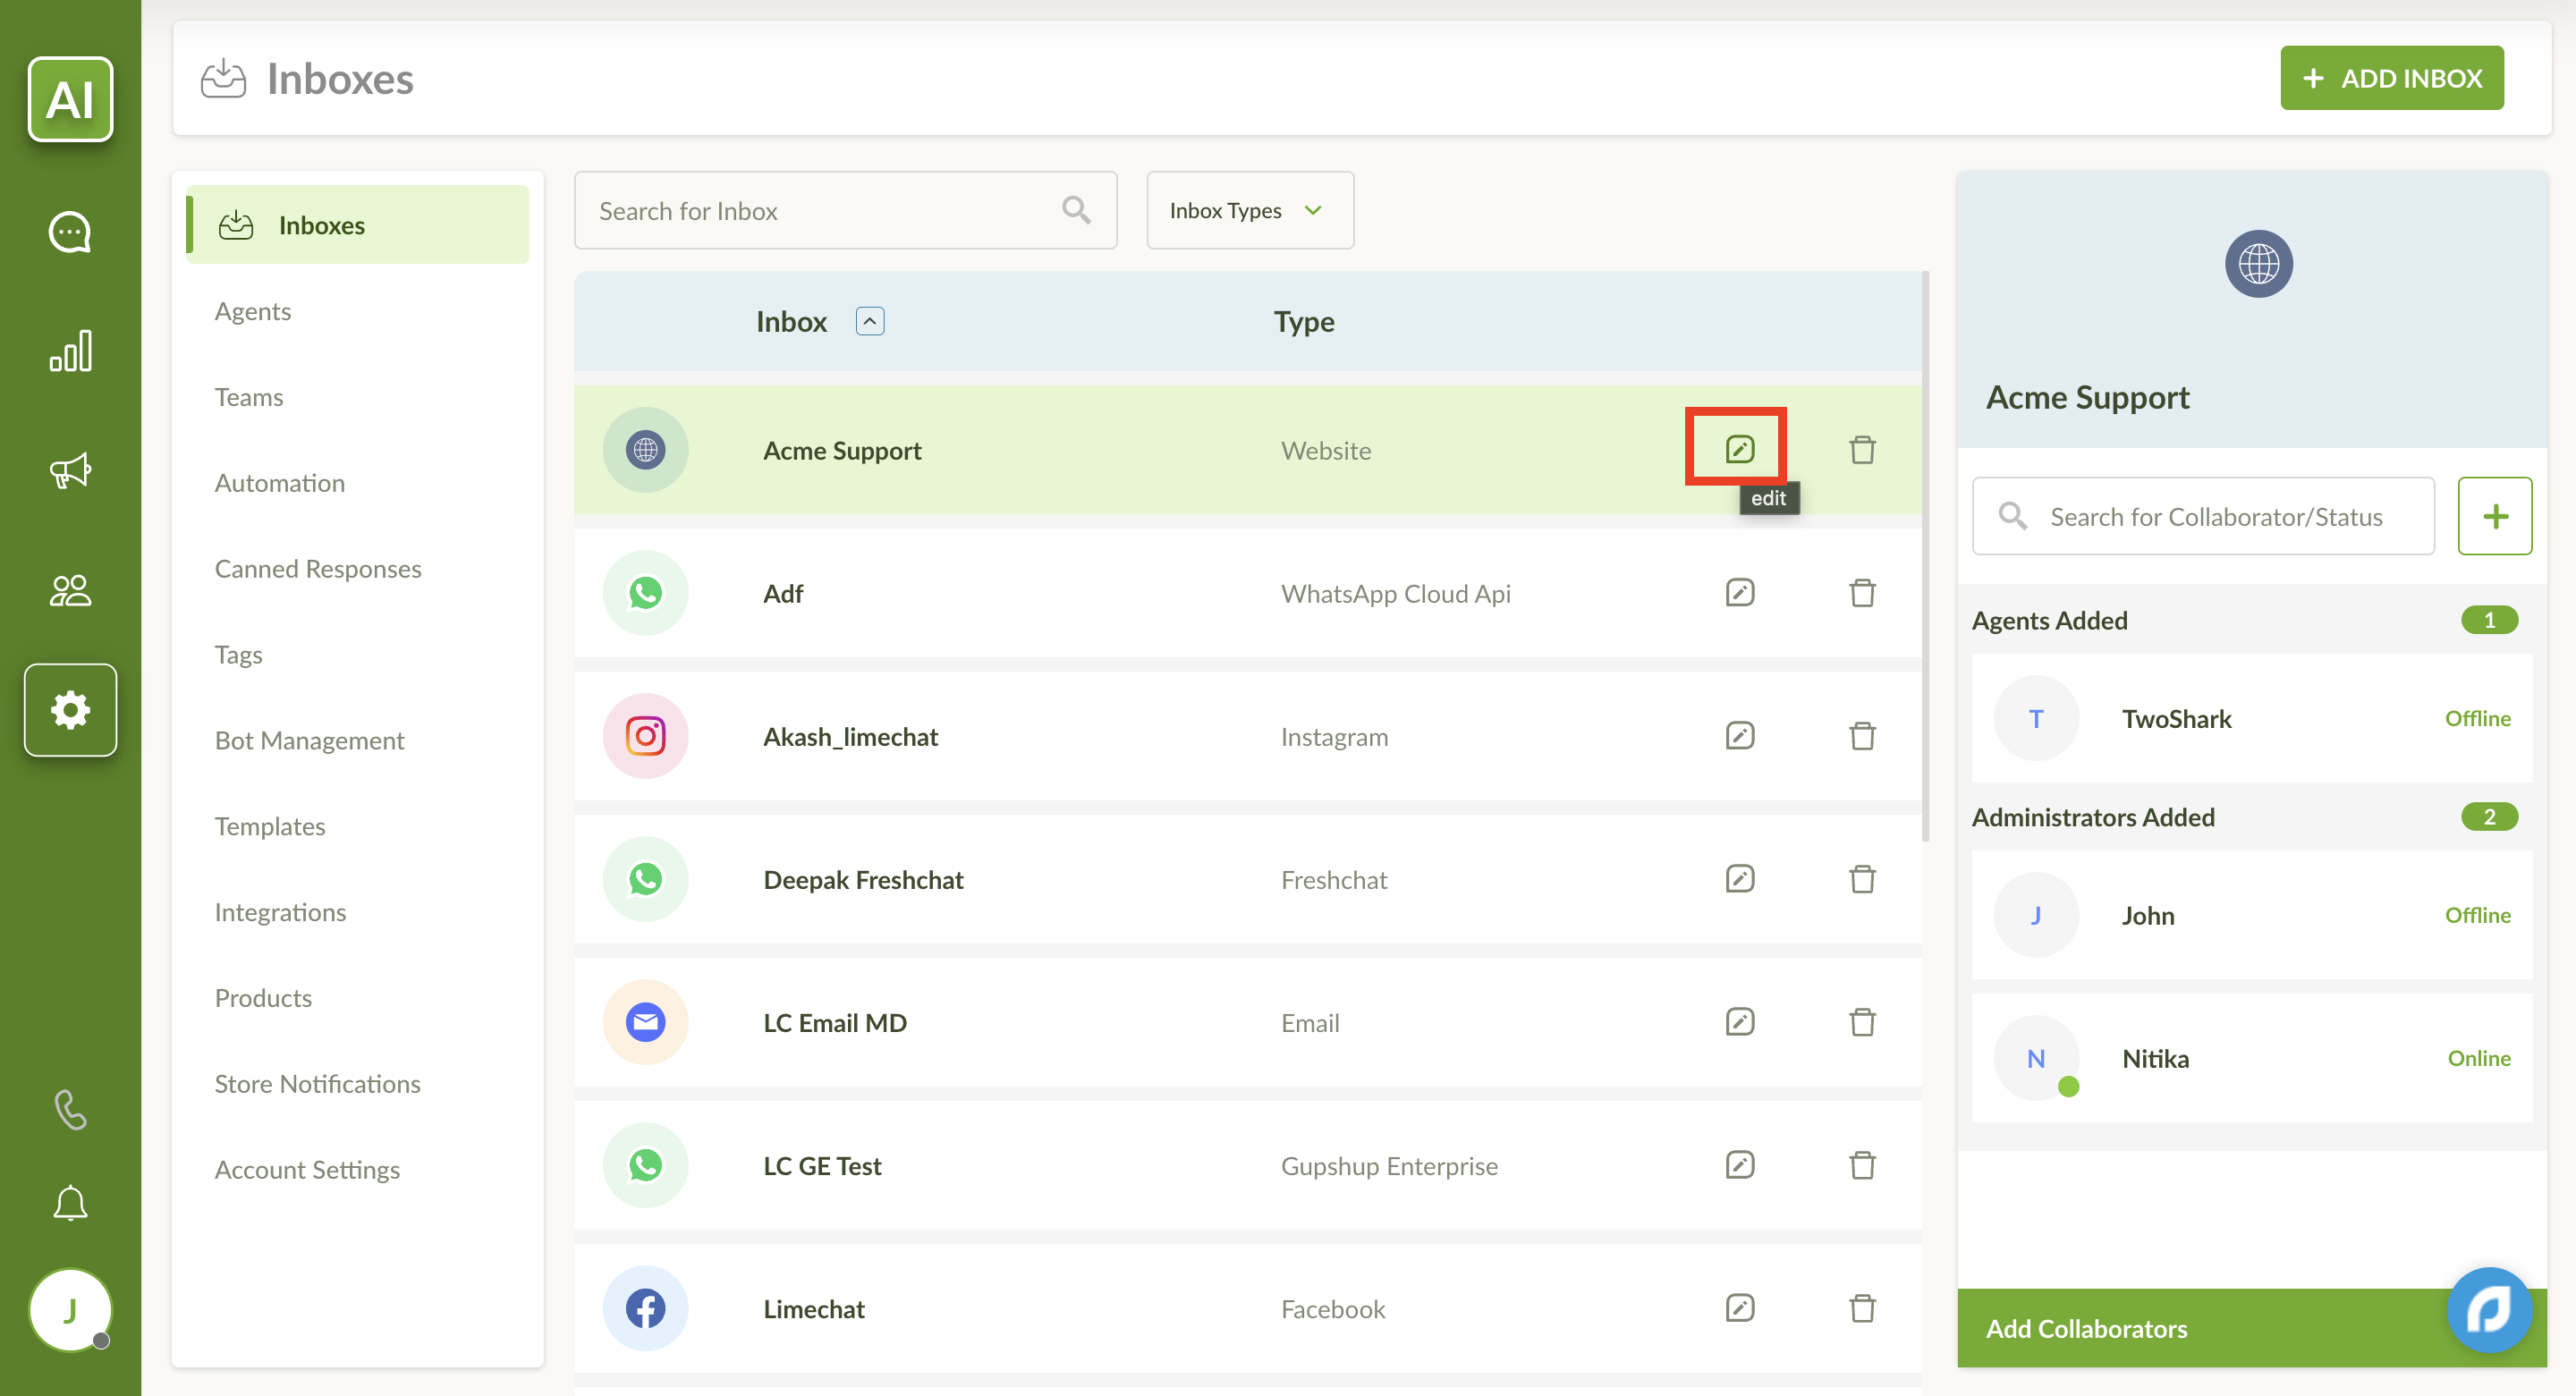
Task: Open reports bar chart icon in sidebar
Action: coord(70,351)
